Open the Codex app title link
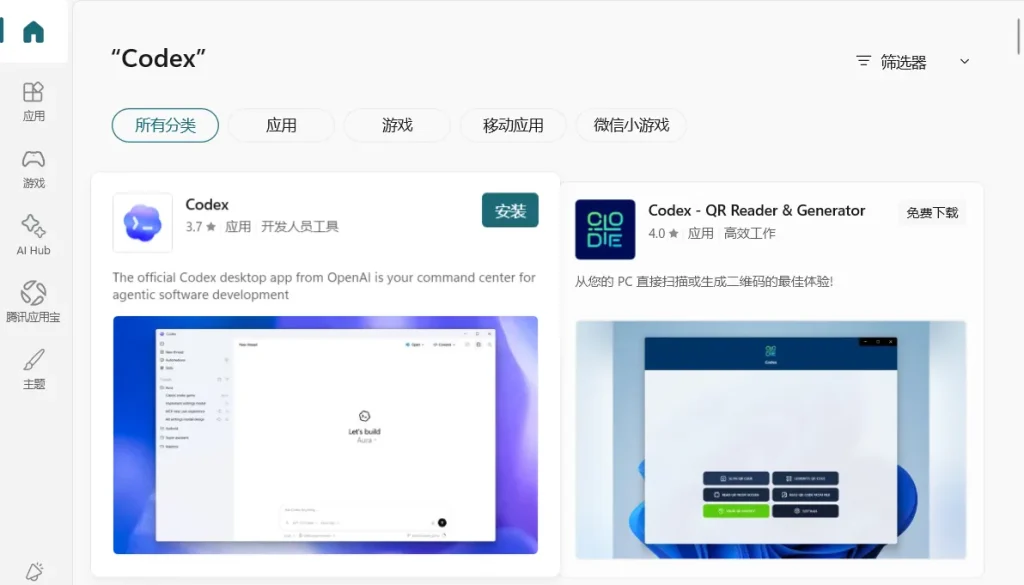This screenshot has height=585, width=1024. coord(207,204)
